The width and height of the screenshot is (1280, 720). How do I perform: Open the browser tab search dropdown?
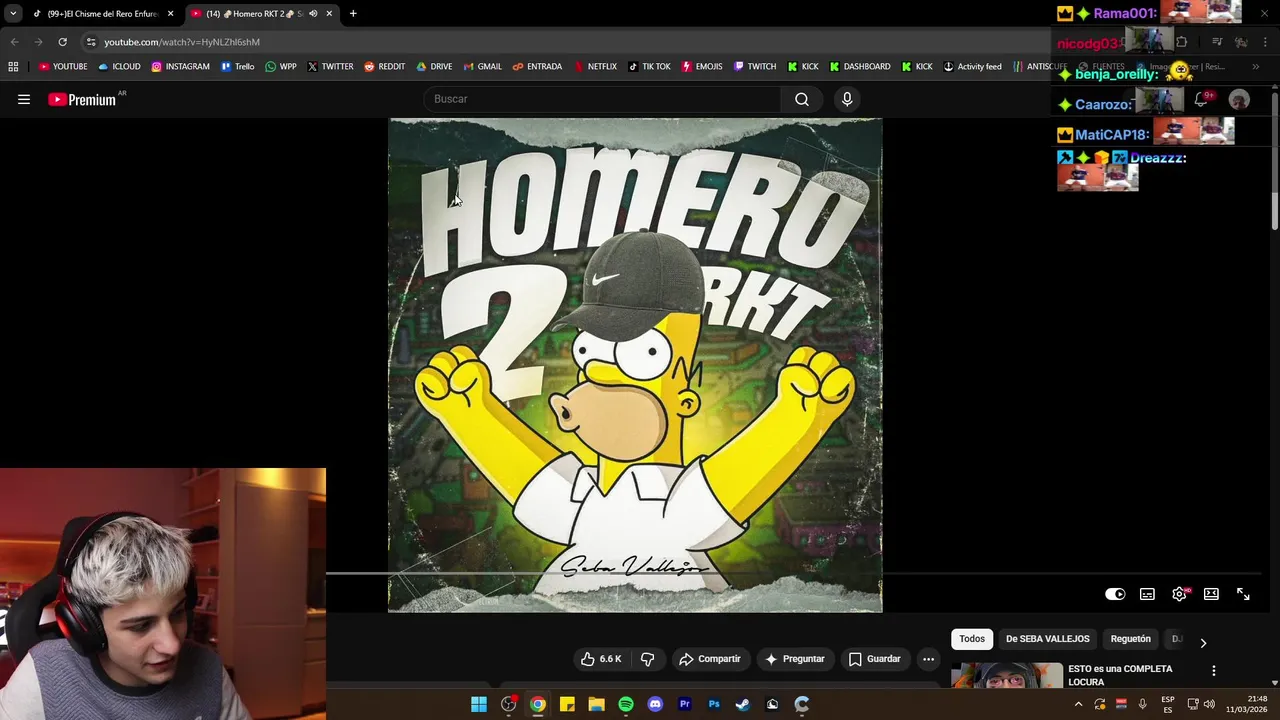13,14
